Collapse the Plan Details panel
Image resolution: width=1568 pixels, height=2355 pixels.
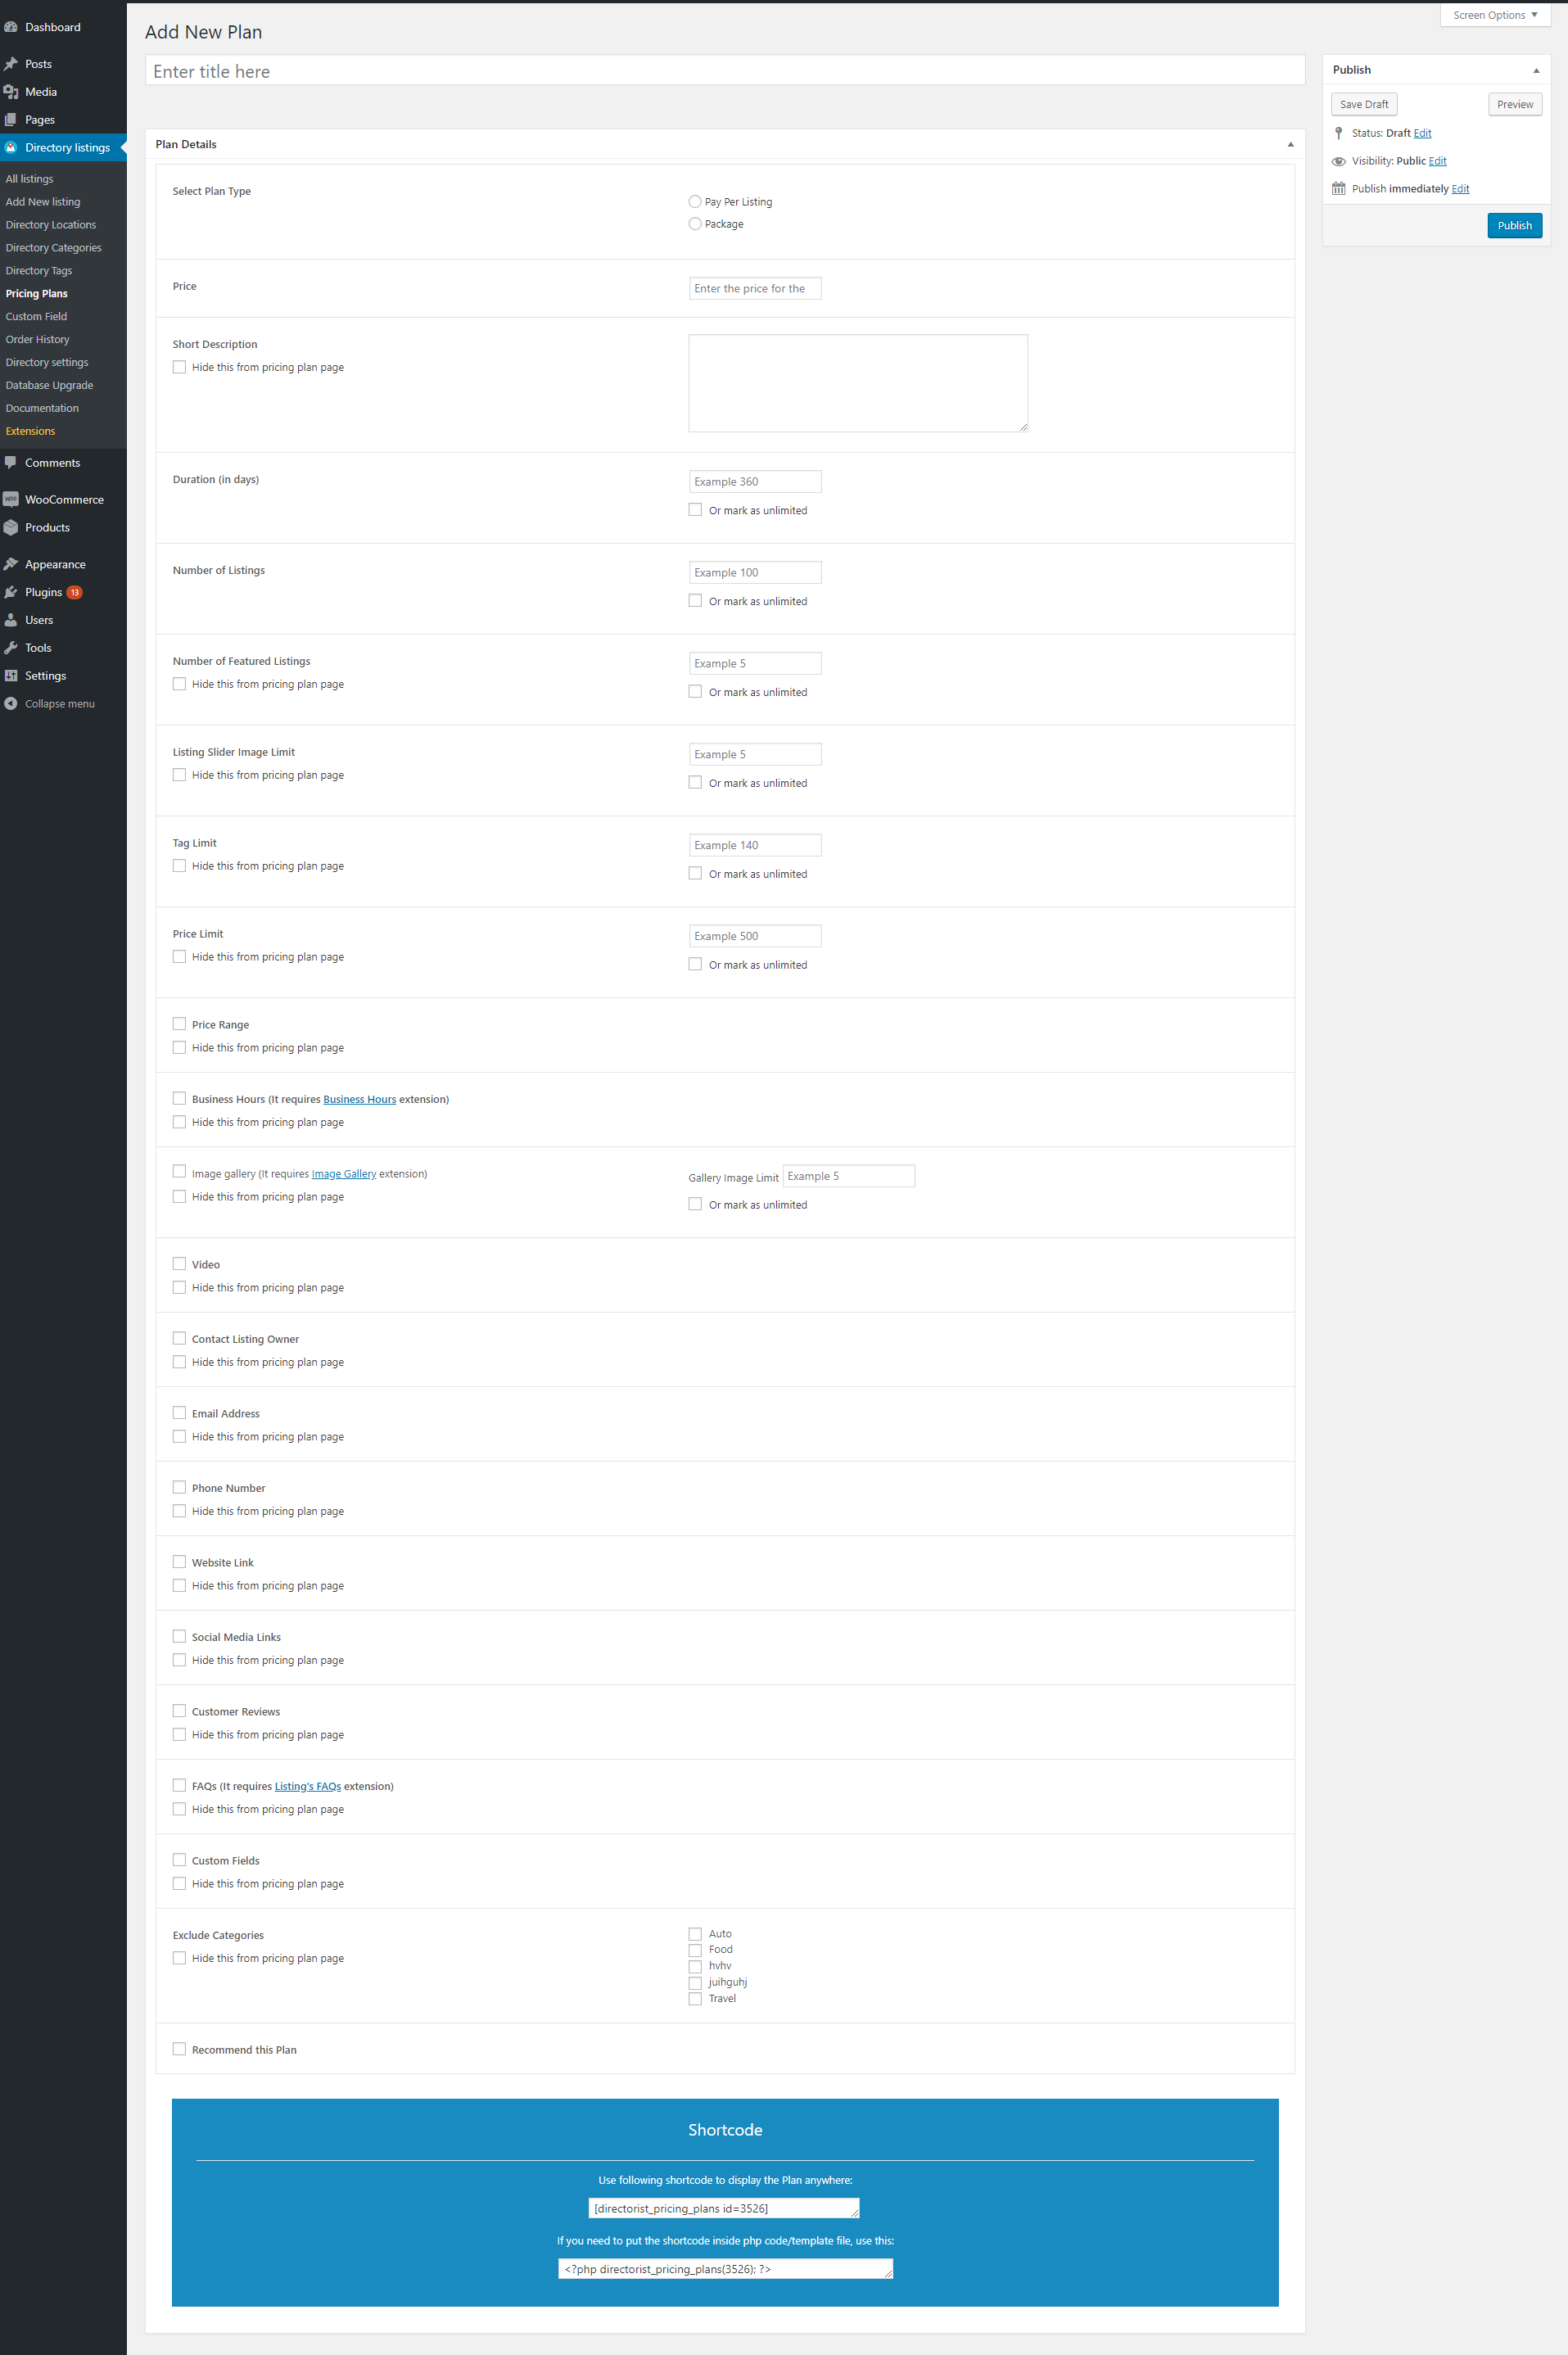coord(1290,144)
